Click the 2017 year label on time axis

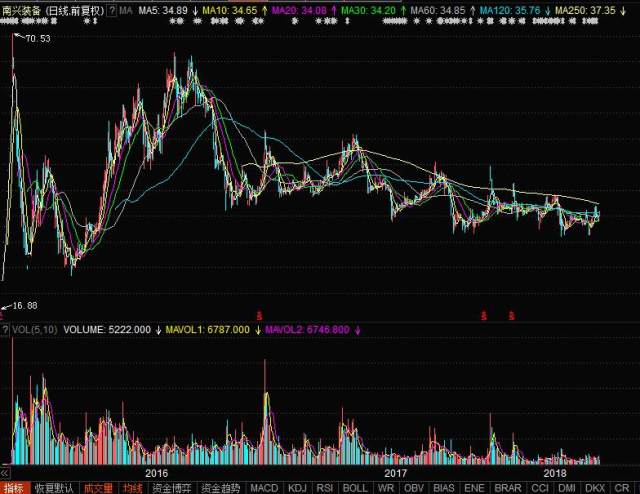(x=397, y=471)
